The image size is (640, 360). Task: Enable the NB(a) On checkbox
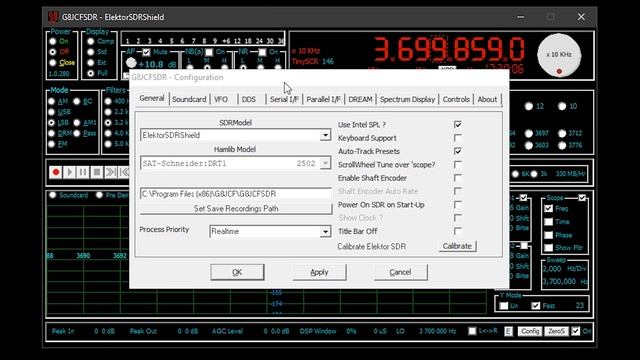tap(209, 52)
